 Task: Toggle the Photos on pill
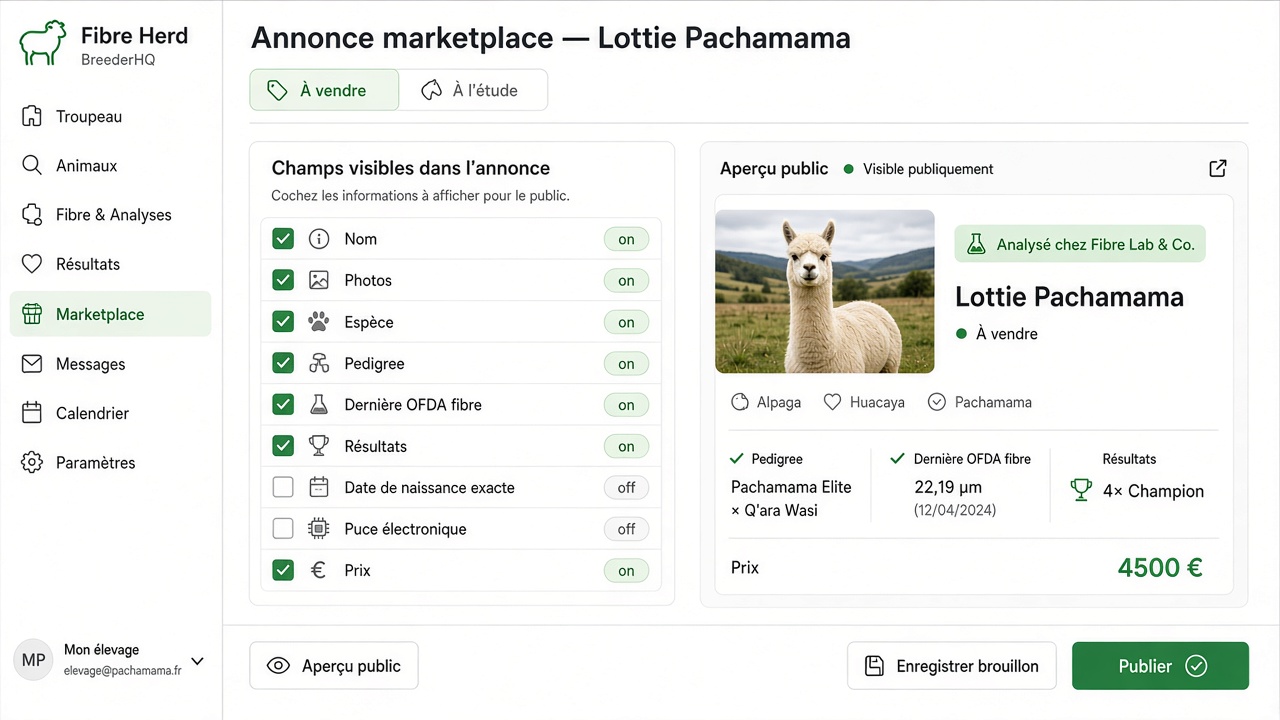[626, 281]
